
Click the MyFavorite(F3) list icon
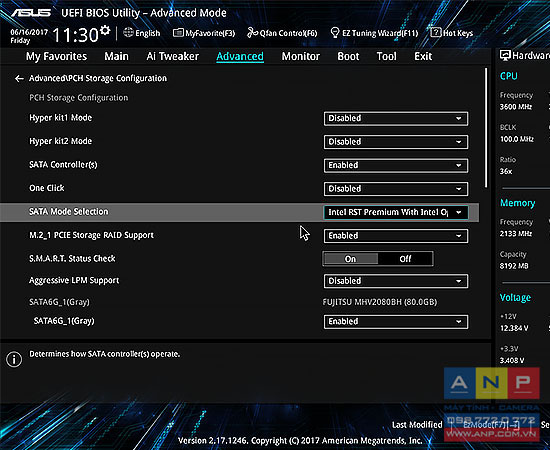click(178, 33)
